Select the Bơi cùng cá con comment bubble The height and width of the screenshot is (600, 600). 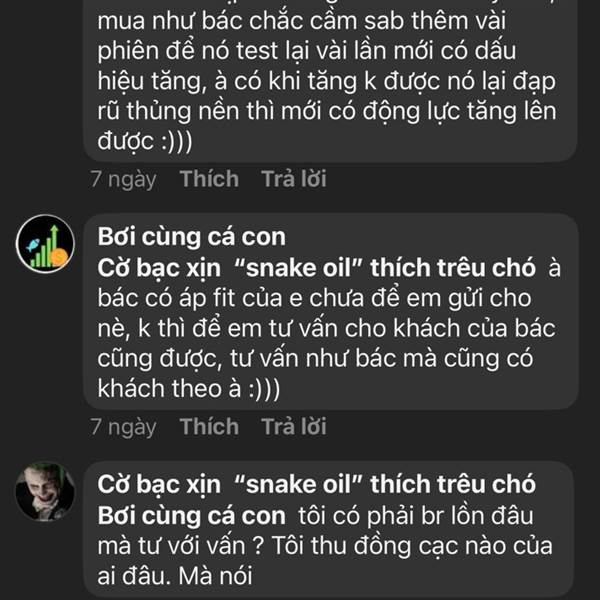pos(331,311)
